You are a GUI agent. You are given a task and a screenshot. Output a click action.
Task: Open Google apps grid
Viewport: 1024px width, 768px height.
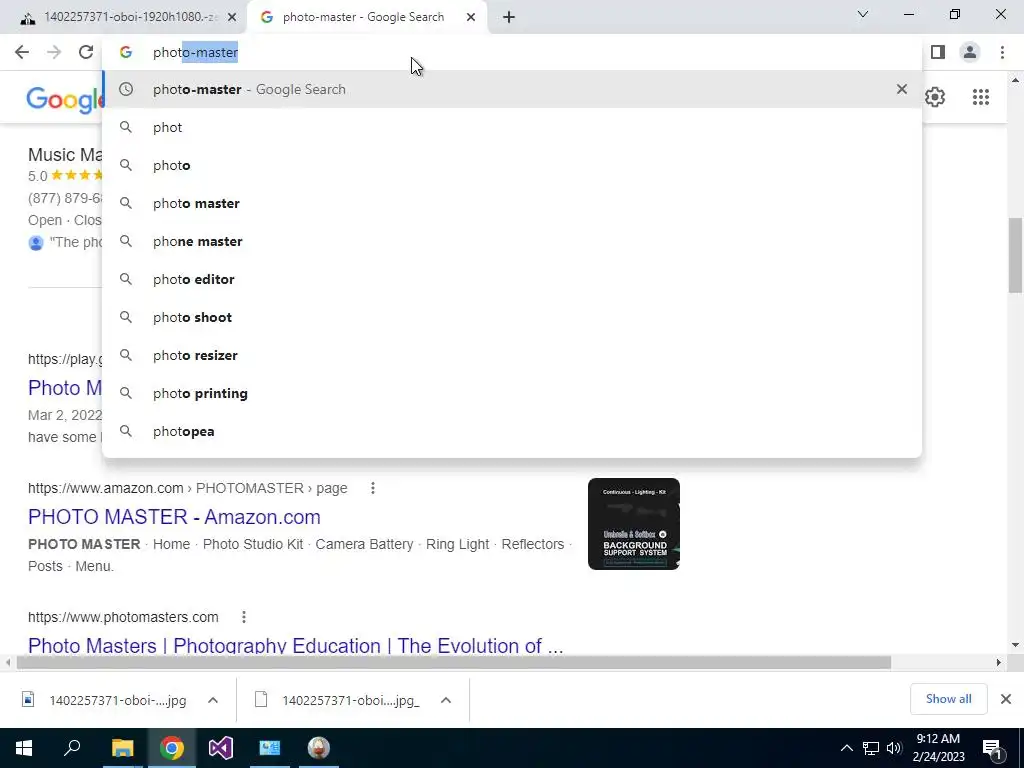[x=980, y=97]
